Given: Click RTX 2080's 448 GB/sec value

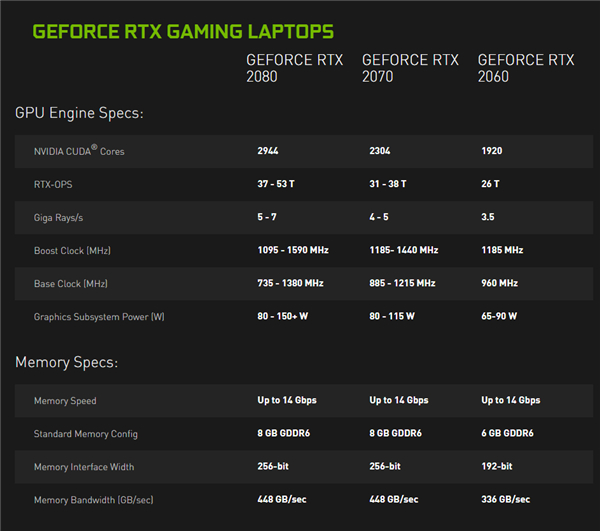Looking at the screenshot, I should [282, 499].
